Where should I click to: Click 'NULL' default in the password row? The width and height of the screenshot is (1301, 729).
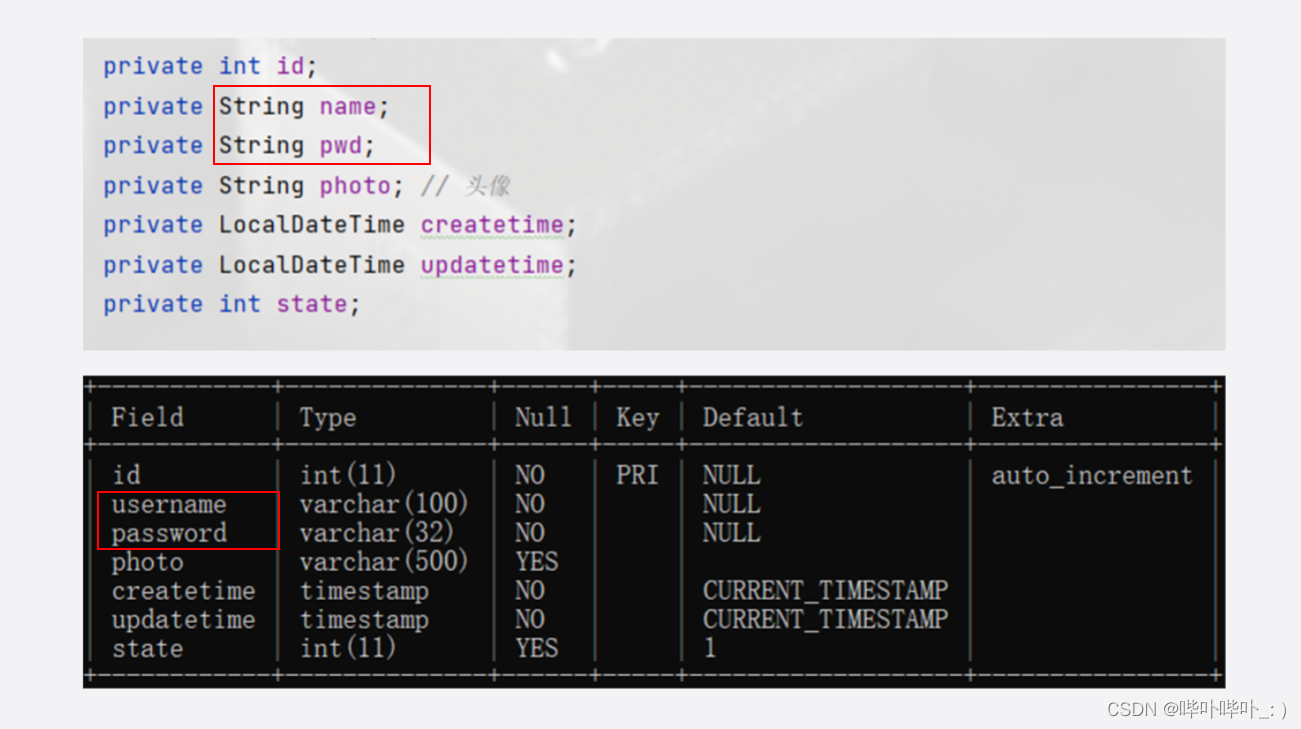(x=731, y=533)
